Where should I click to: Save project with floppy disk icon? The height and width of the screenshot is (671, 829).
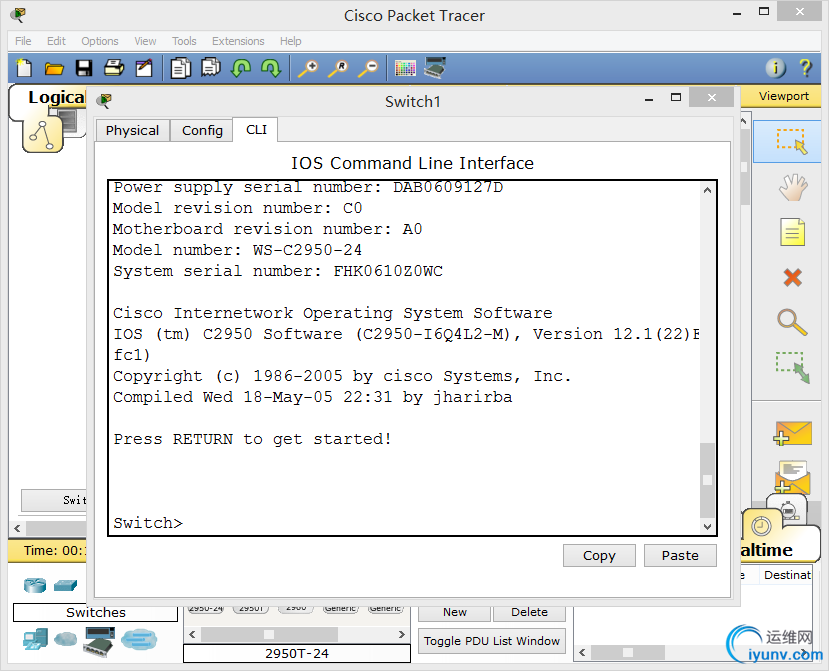pyautogui.click(x=84, y=68)
